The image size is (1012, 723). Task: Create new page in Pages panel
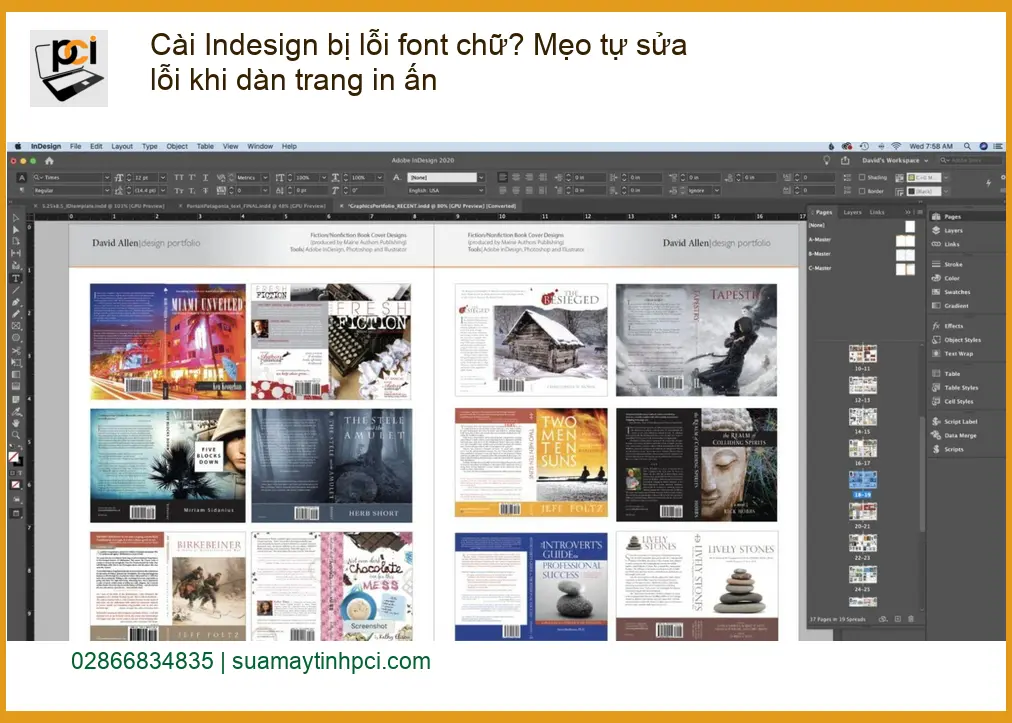pos(897,619)
